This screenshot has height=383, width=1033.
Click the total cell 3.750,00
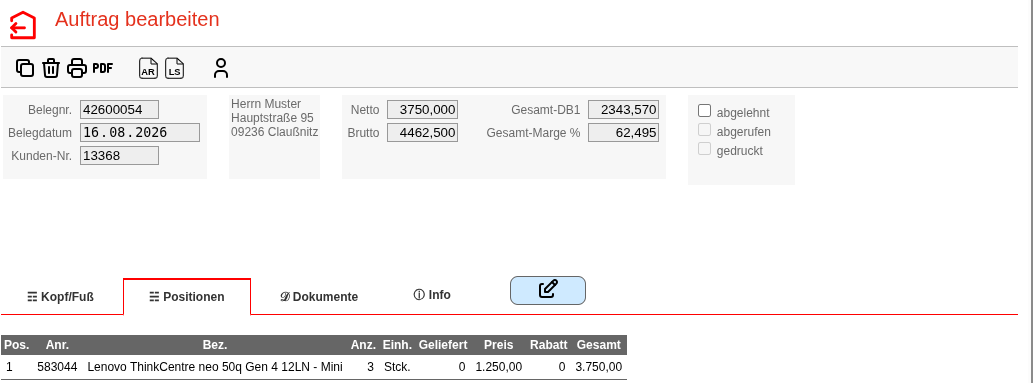click(x=598, y=367)
